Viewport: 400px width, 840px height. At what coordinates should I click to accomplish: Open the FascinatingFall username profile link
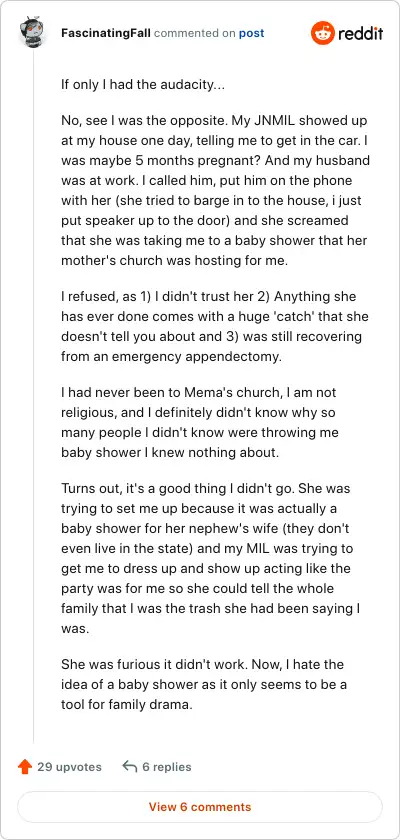tap(106, 33)
